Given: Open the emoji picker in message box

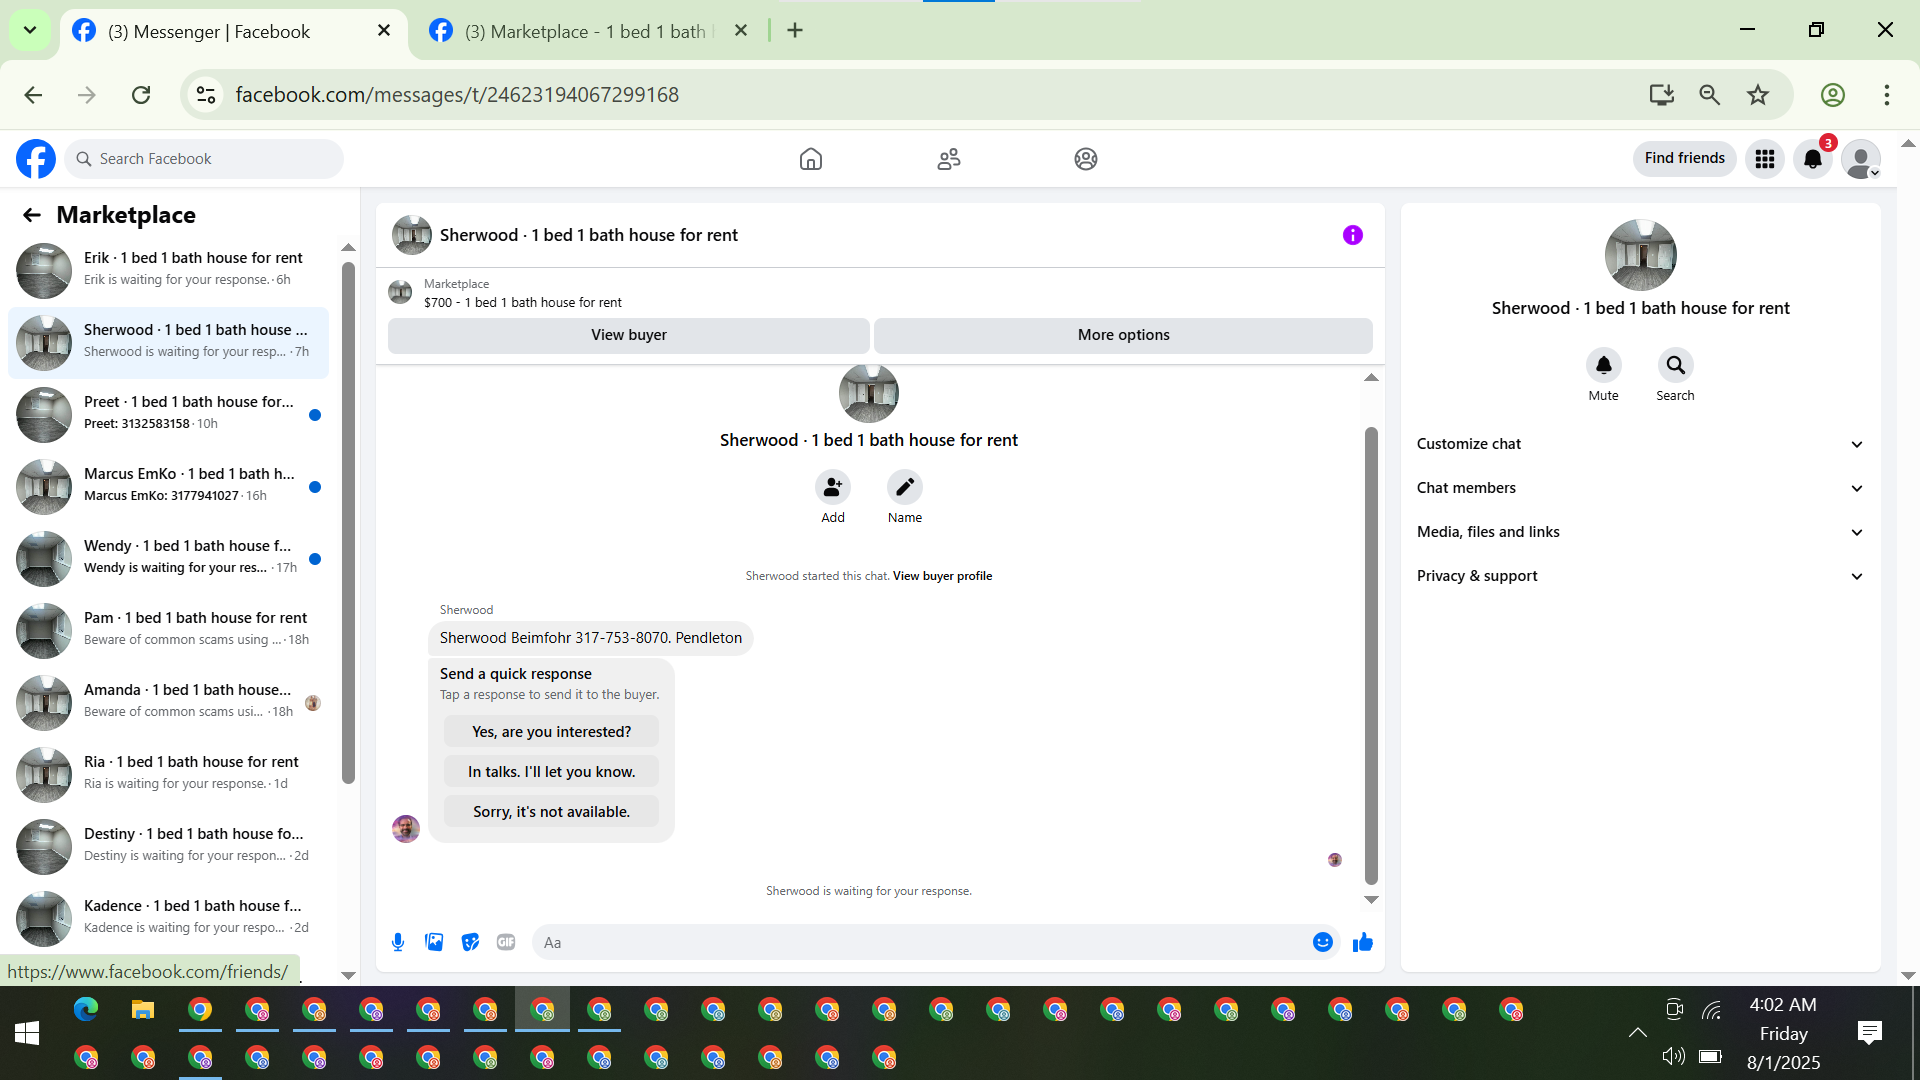Looking at the screenshot, I should 1322,942.
